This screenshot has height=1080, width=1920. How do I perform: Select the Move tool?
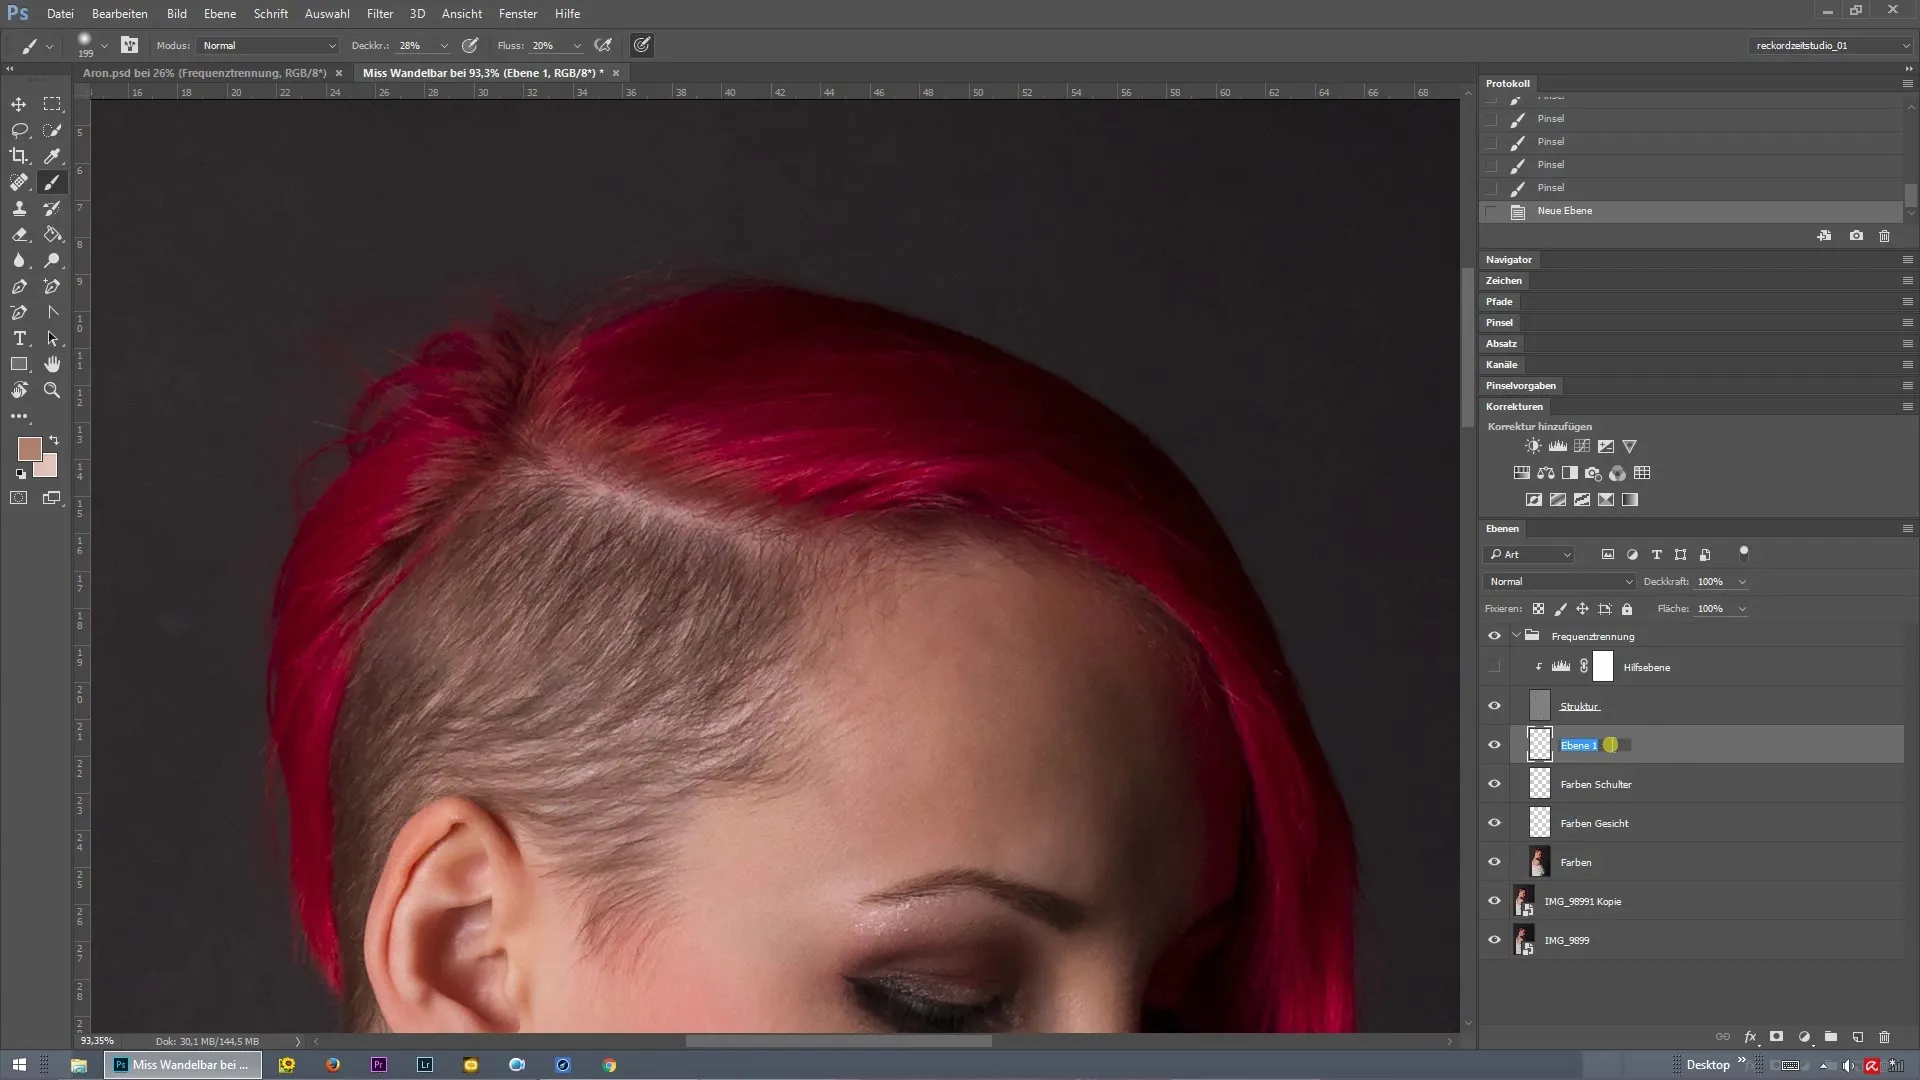[19, 104]
